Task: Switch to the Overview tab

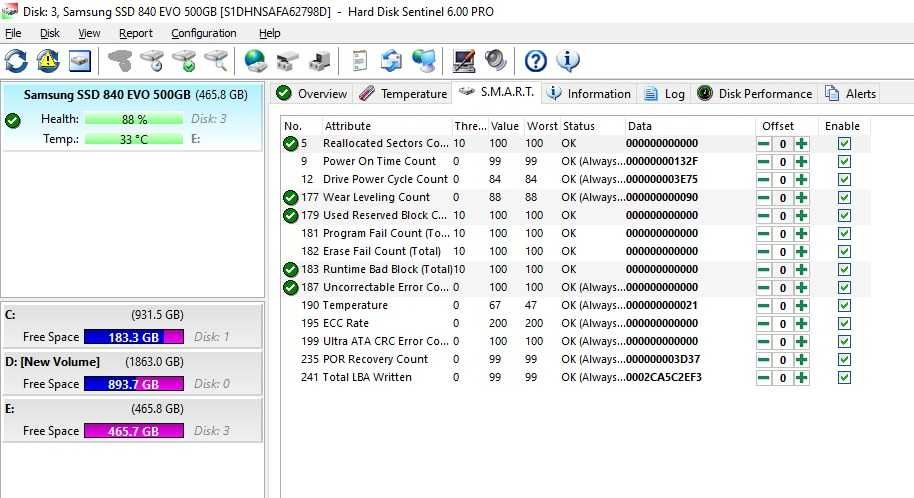Action: click(x=311, y=94)
